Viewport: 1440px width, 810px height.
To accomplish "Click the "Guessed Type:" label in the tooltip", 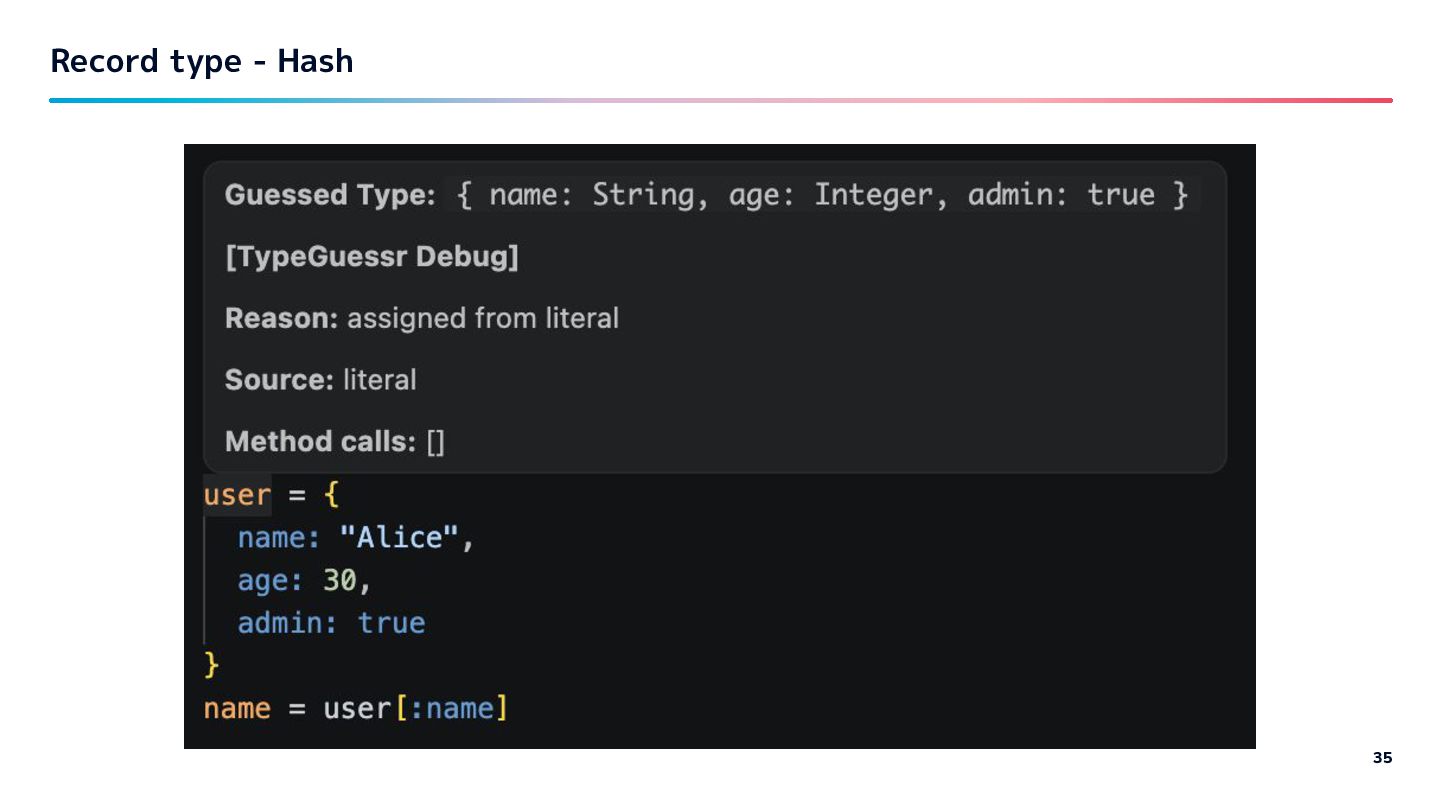I will (x=330, y=195).
